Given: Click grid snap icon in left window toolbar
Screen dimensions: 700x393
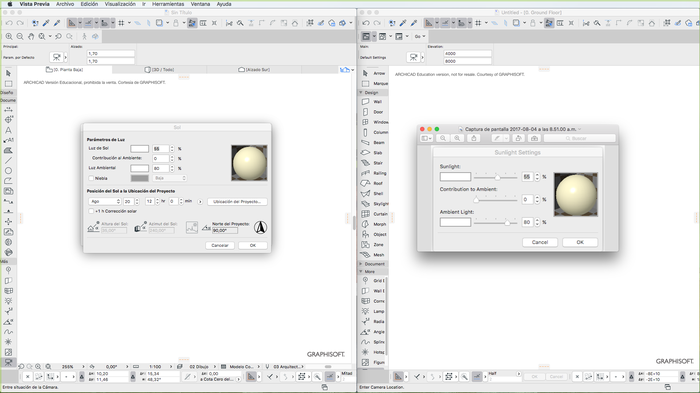Looking at the screenshot, I should pos(121,23).
